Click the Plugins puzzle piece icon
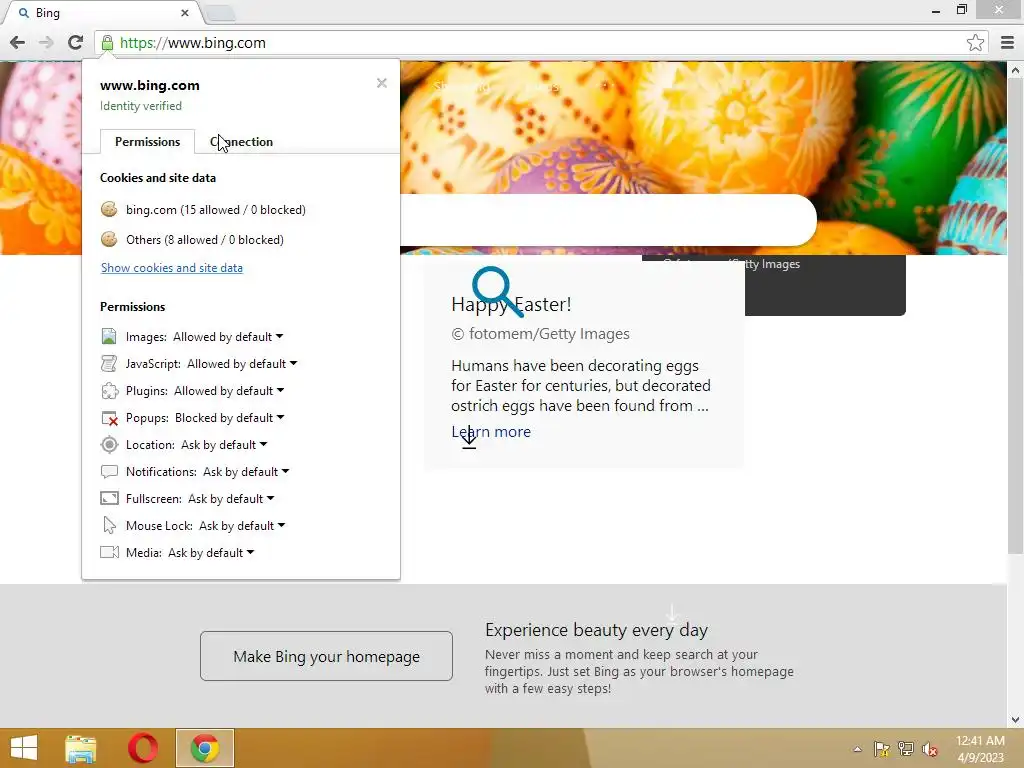 click(109, 391)
